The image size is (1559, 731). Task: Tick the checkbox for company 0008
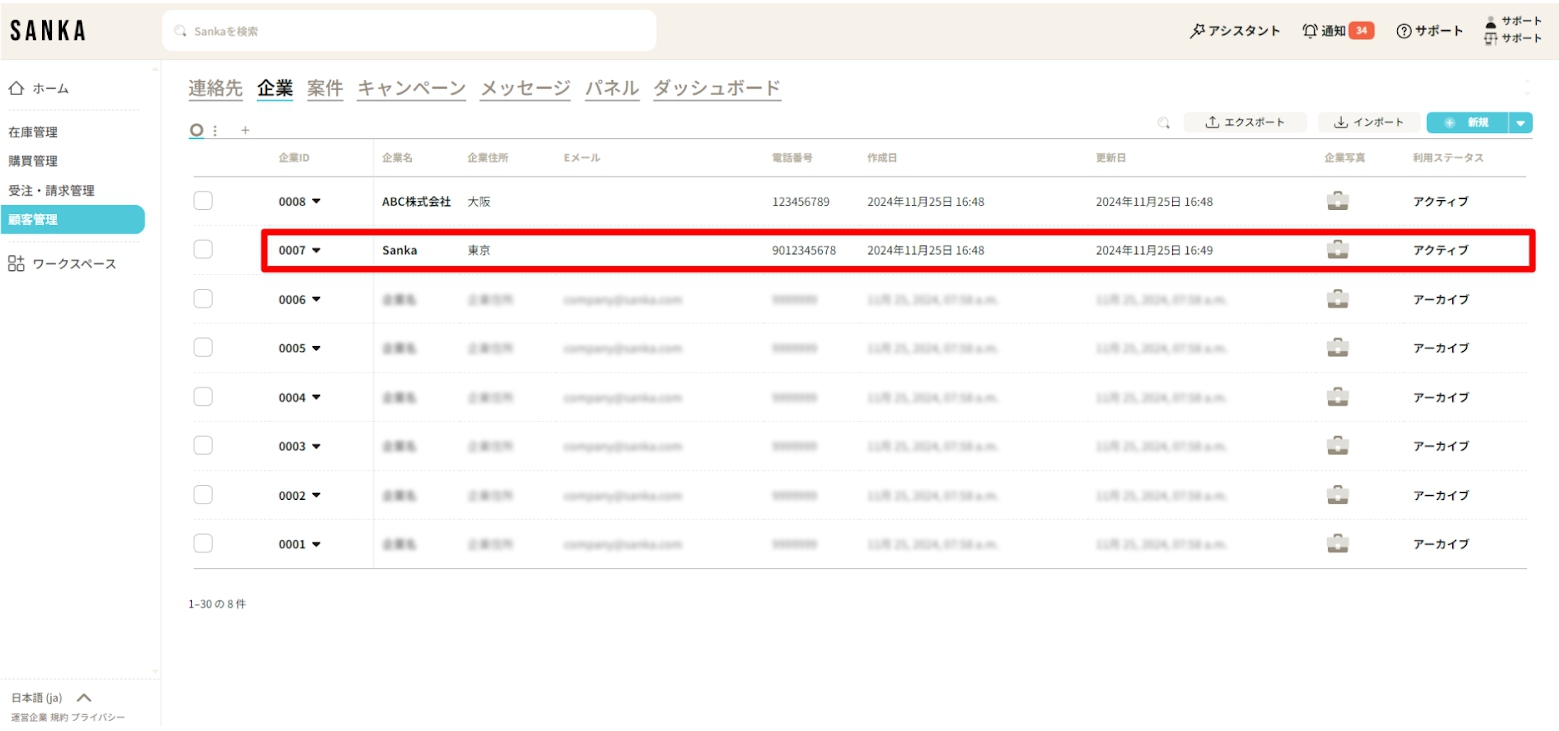203,201
